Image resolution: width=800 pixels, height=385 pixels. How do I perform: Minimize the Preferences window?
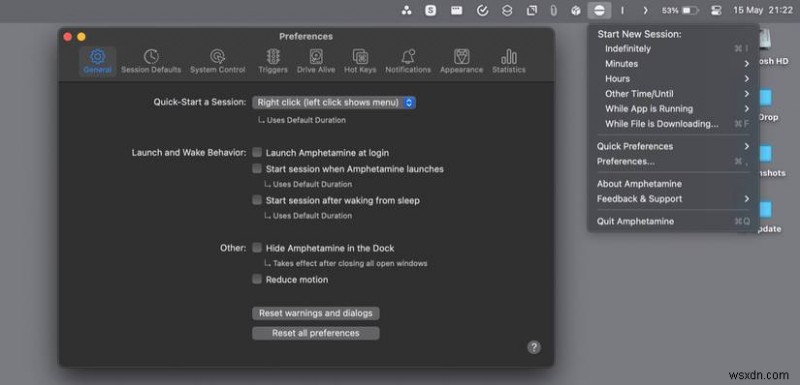(x=81, y=37)
